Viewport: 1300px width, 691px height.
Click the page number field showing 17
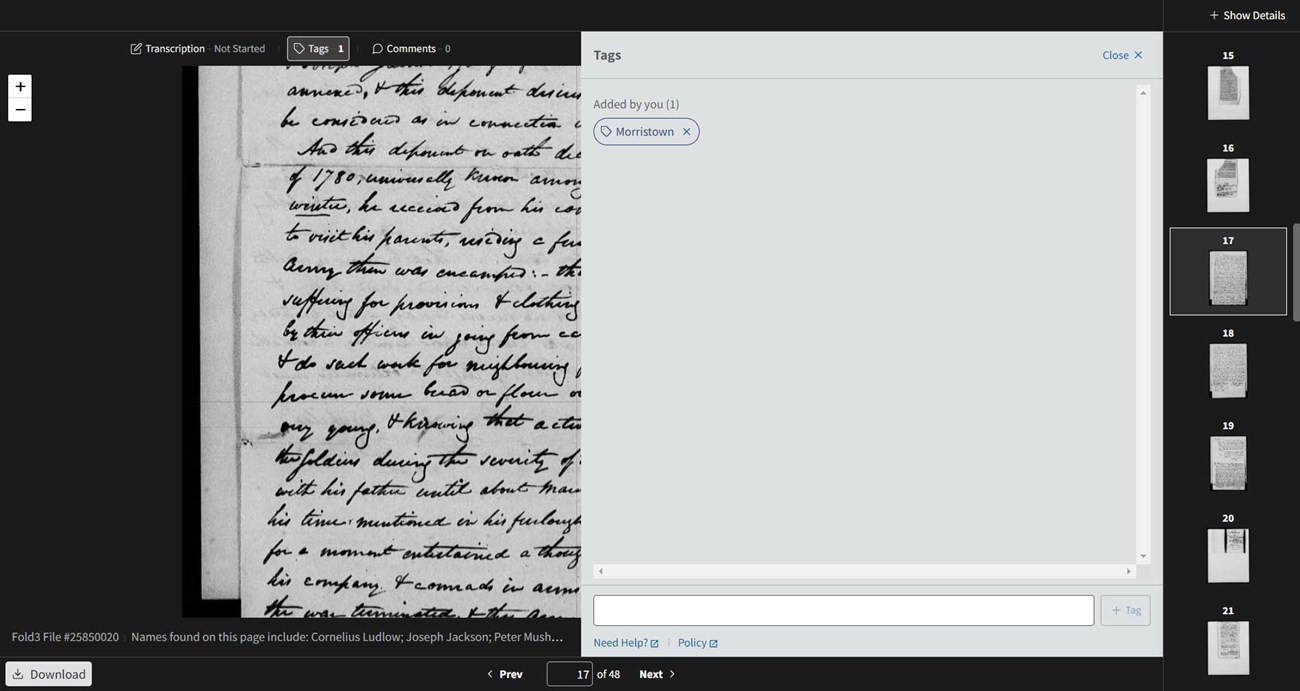569,674
